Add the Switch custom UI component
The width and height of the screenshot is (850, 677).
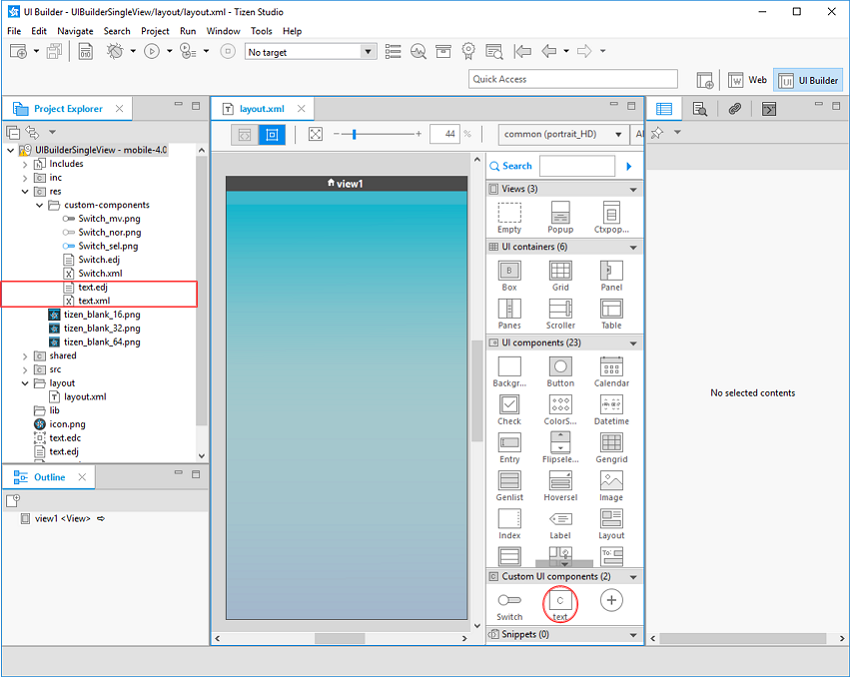tap(508, 603)
